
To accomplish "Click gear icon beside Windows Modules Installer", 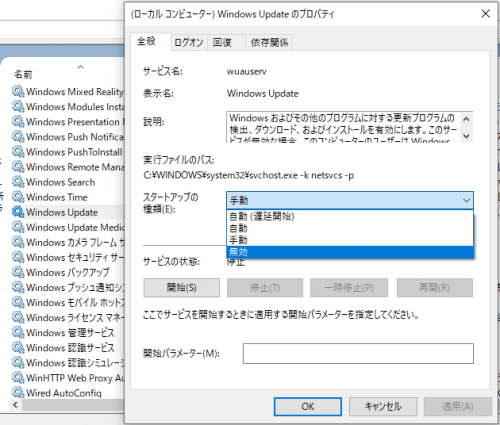I will (18, 106).
